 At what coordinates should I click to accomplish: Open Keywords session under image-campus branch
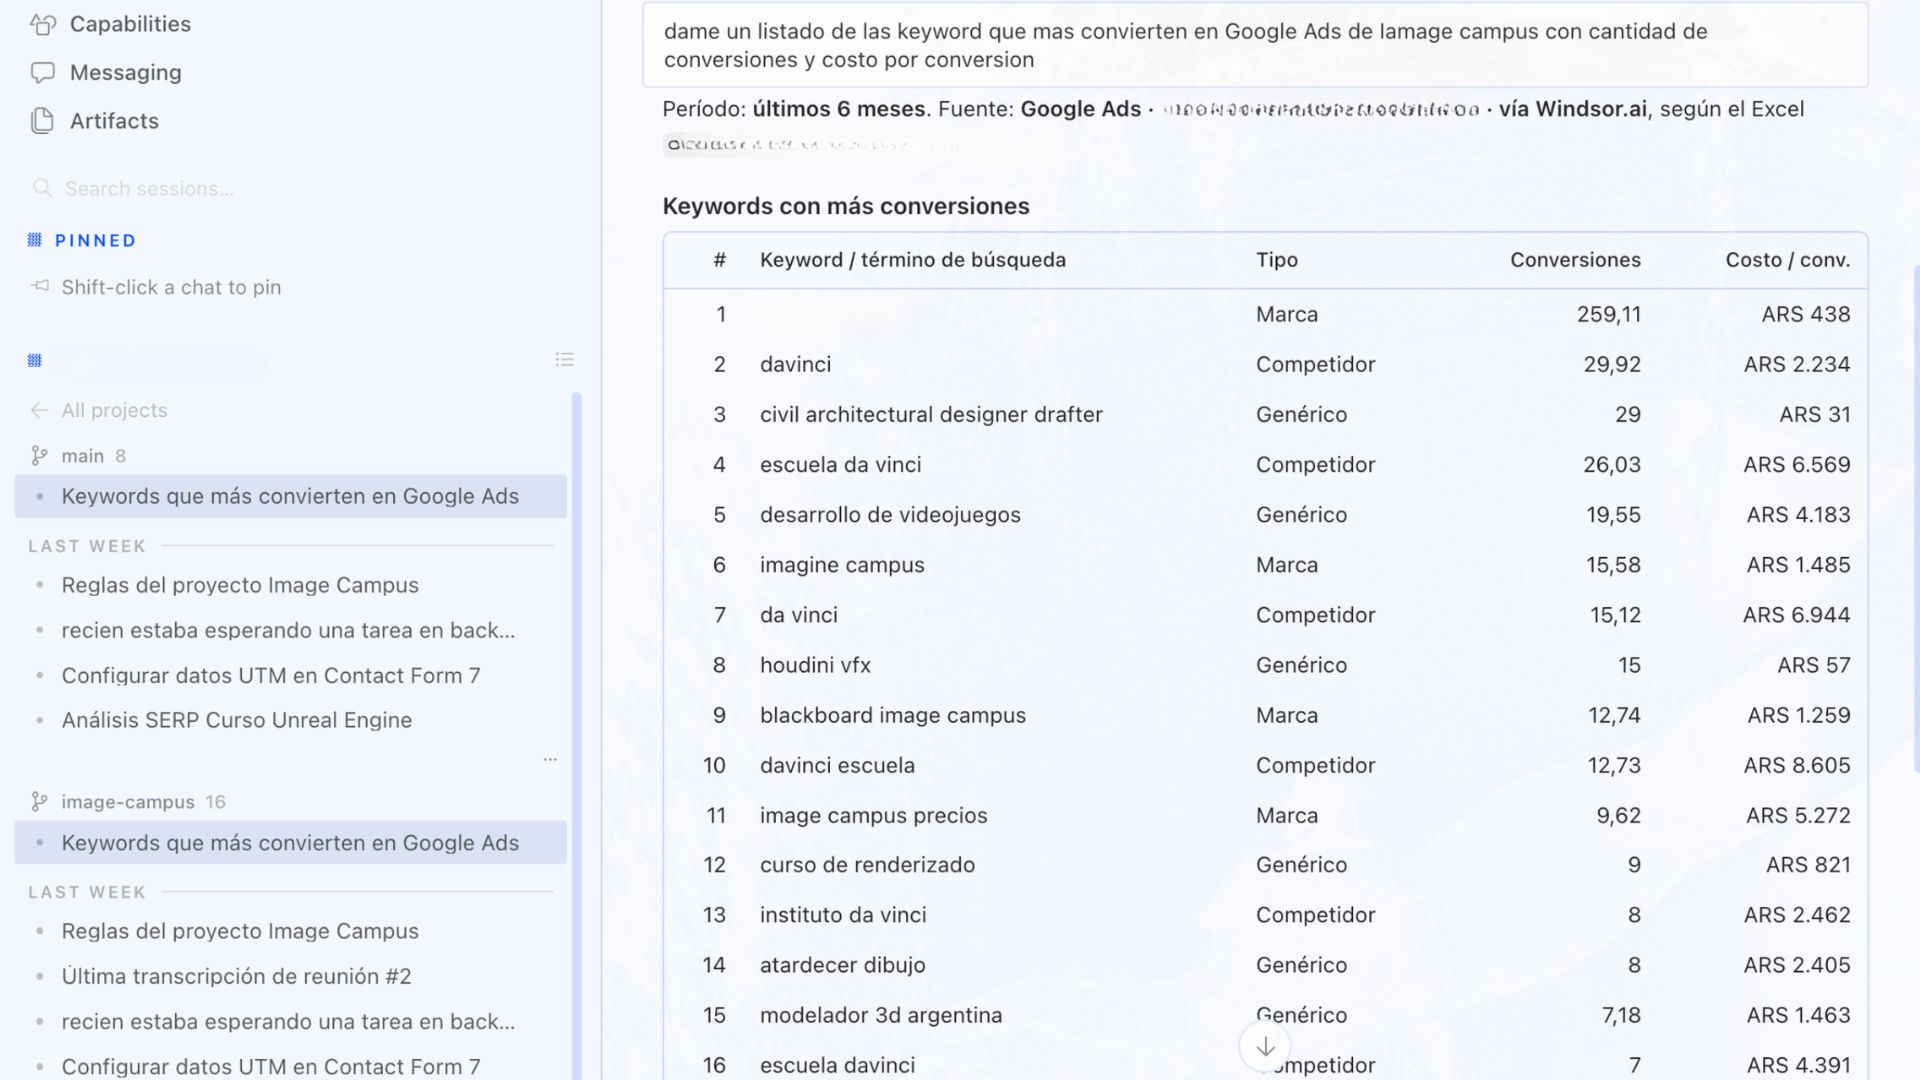(x=290, y=843)
